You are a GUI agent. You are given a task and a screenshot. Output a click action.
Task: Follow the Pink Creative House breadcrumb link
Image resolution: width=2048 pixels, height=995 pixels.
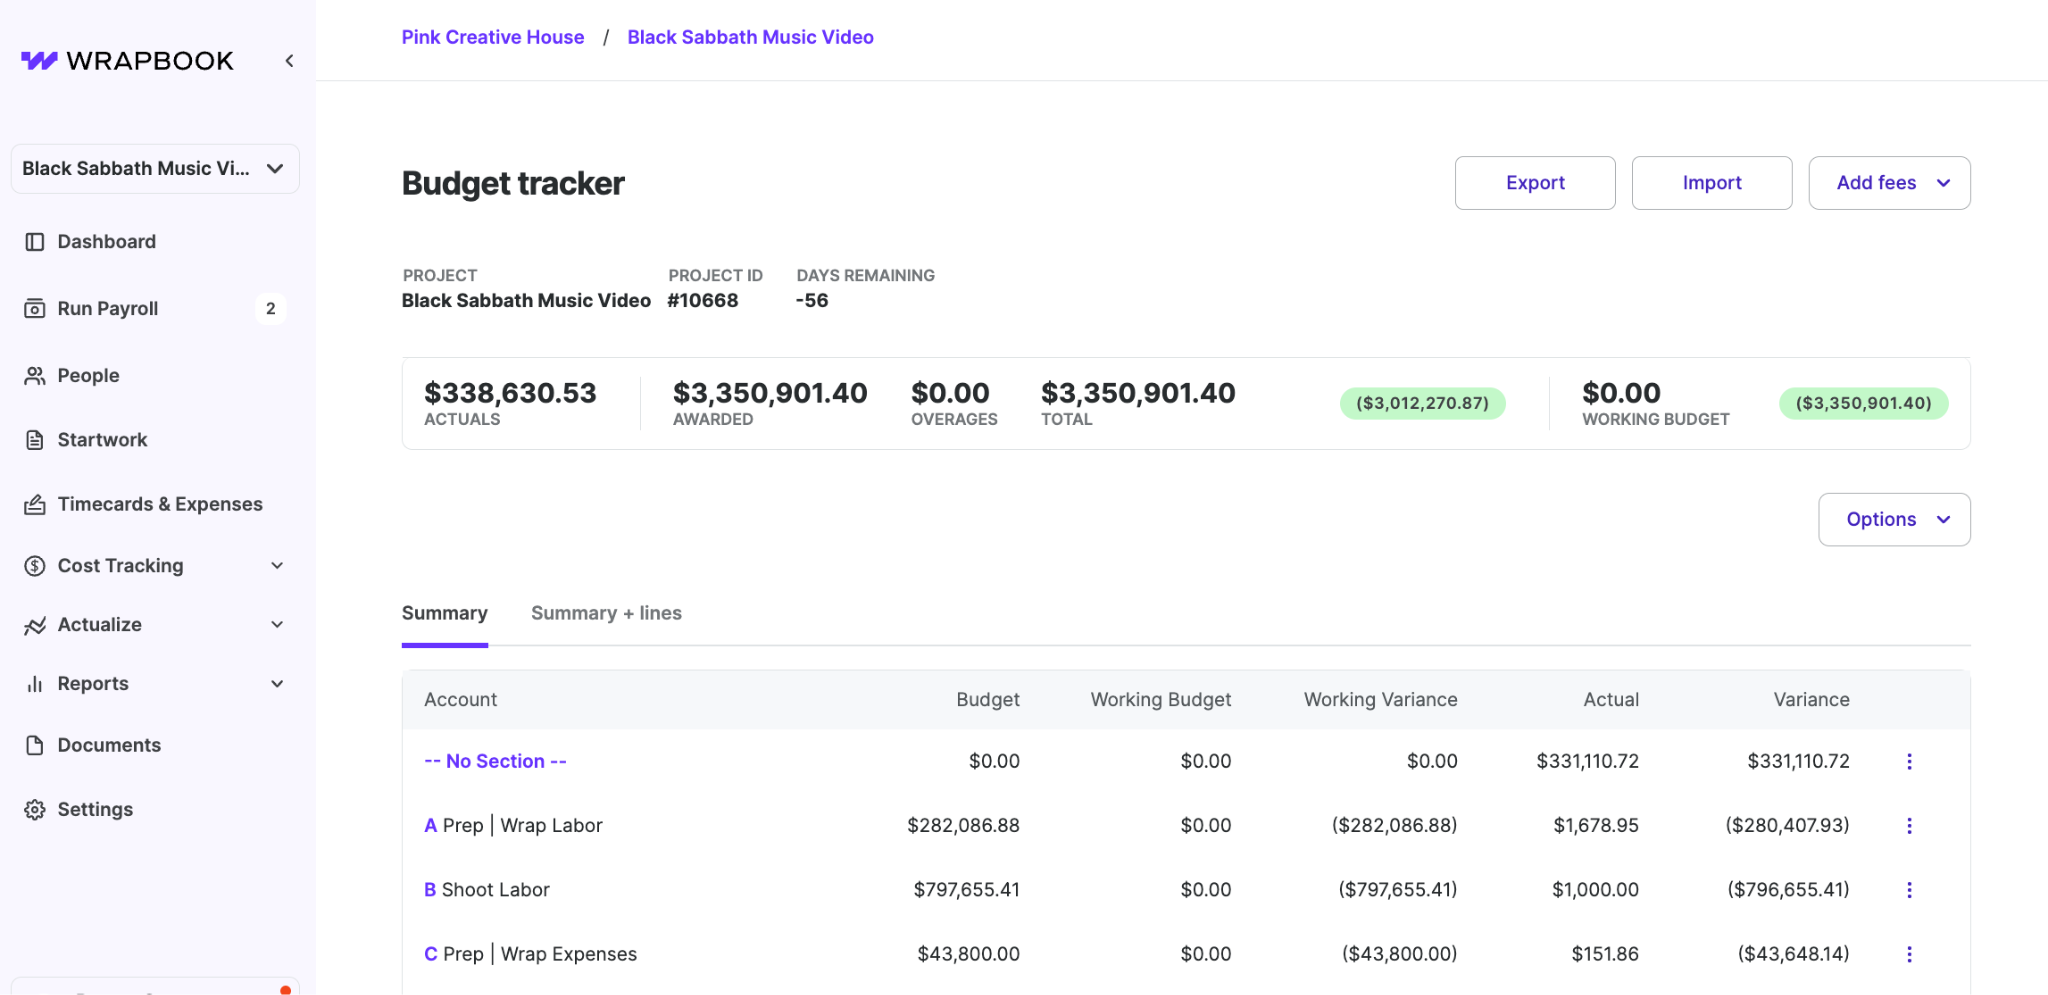[x=493, y=37]
